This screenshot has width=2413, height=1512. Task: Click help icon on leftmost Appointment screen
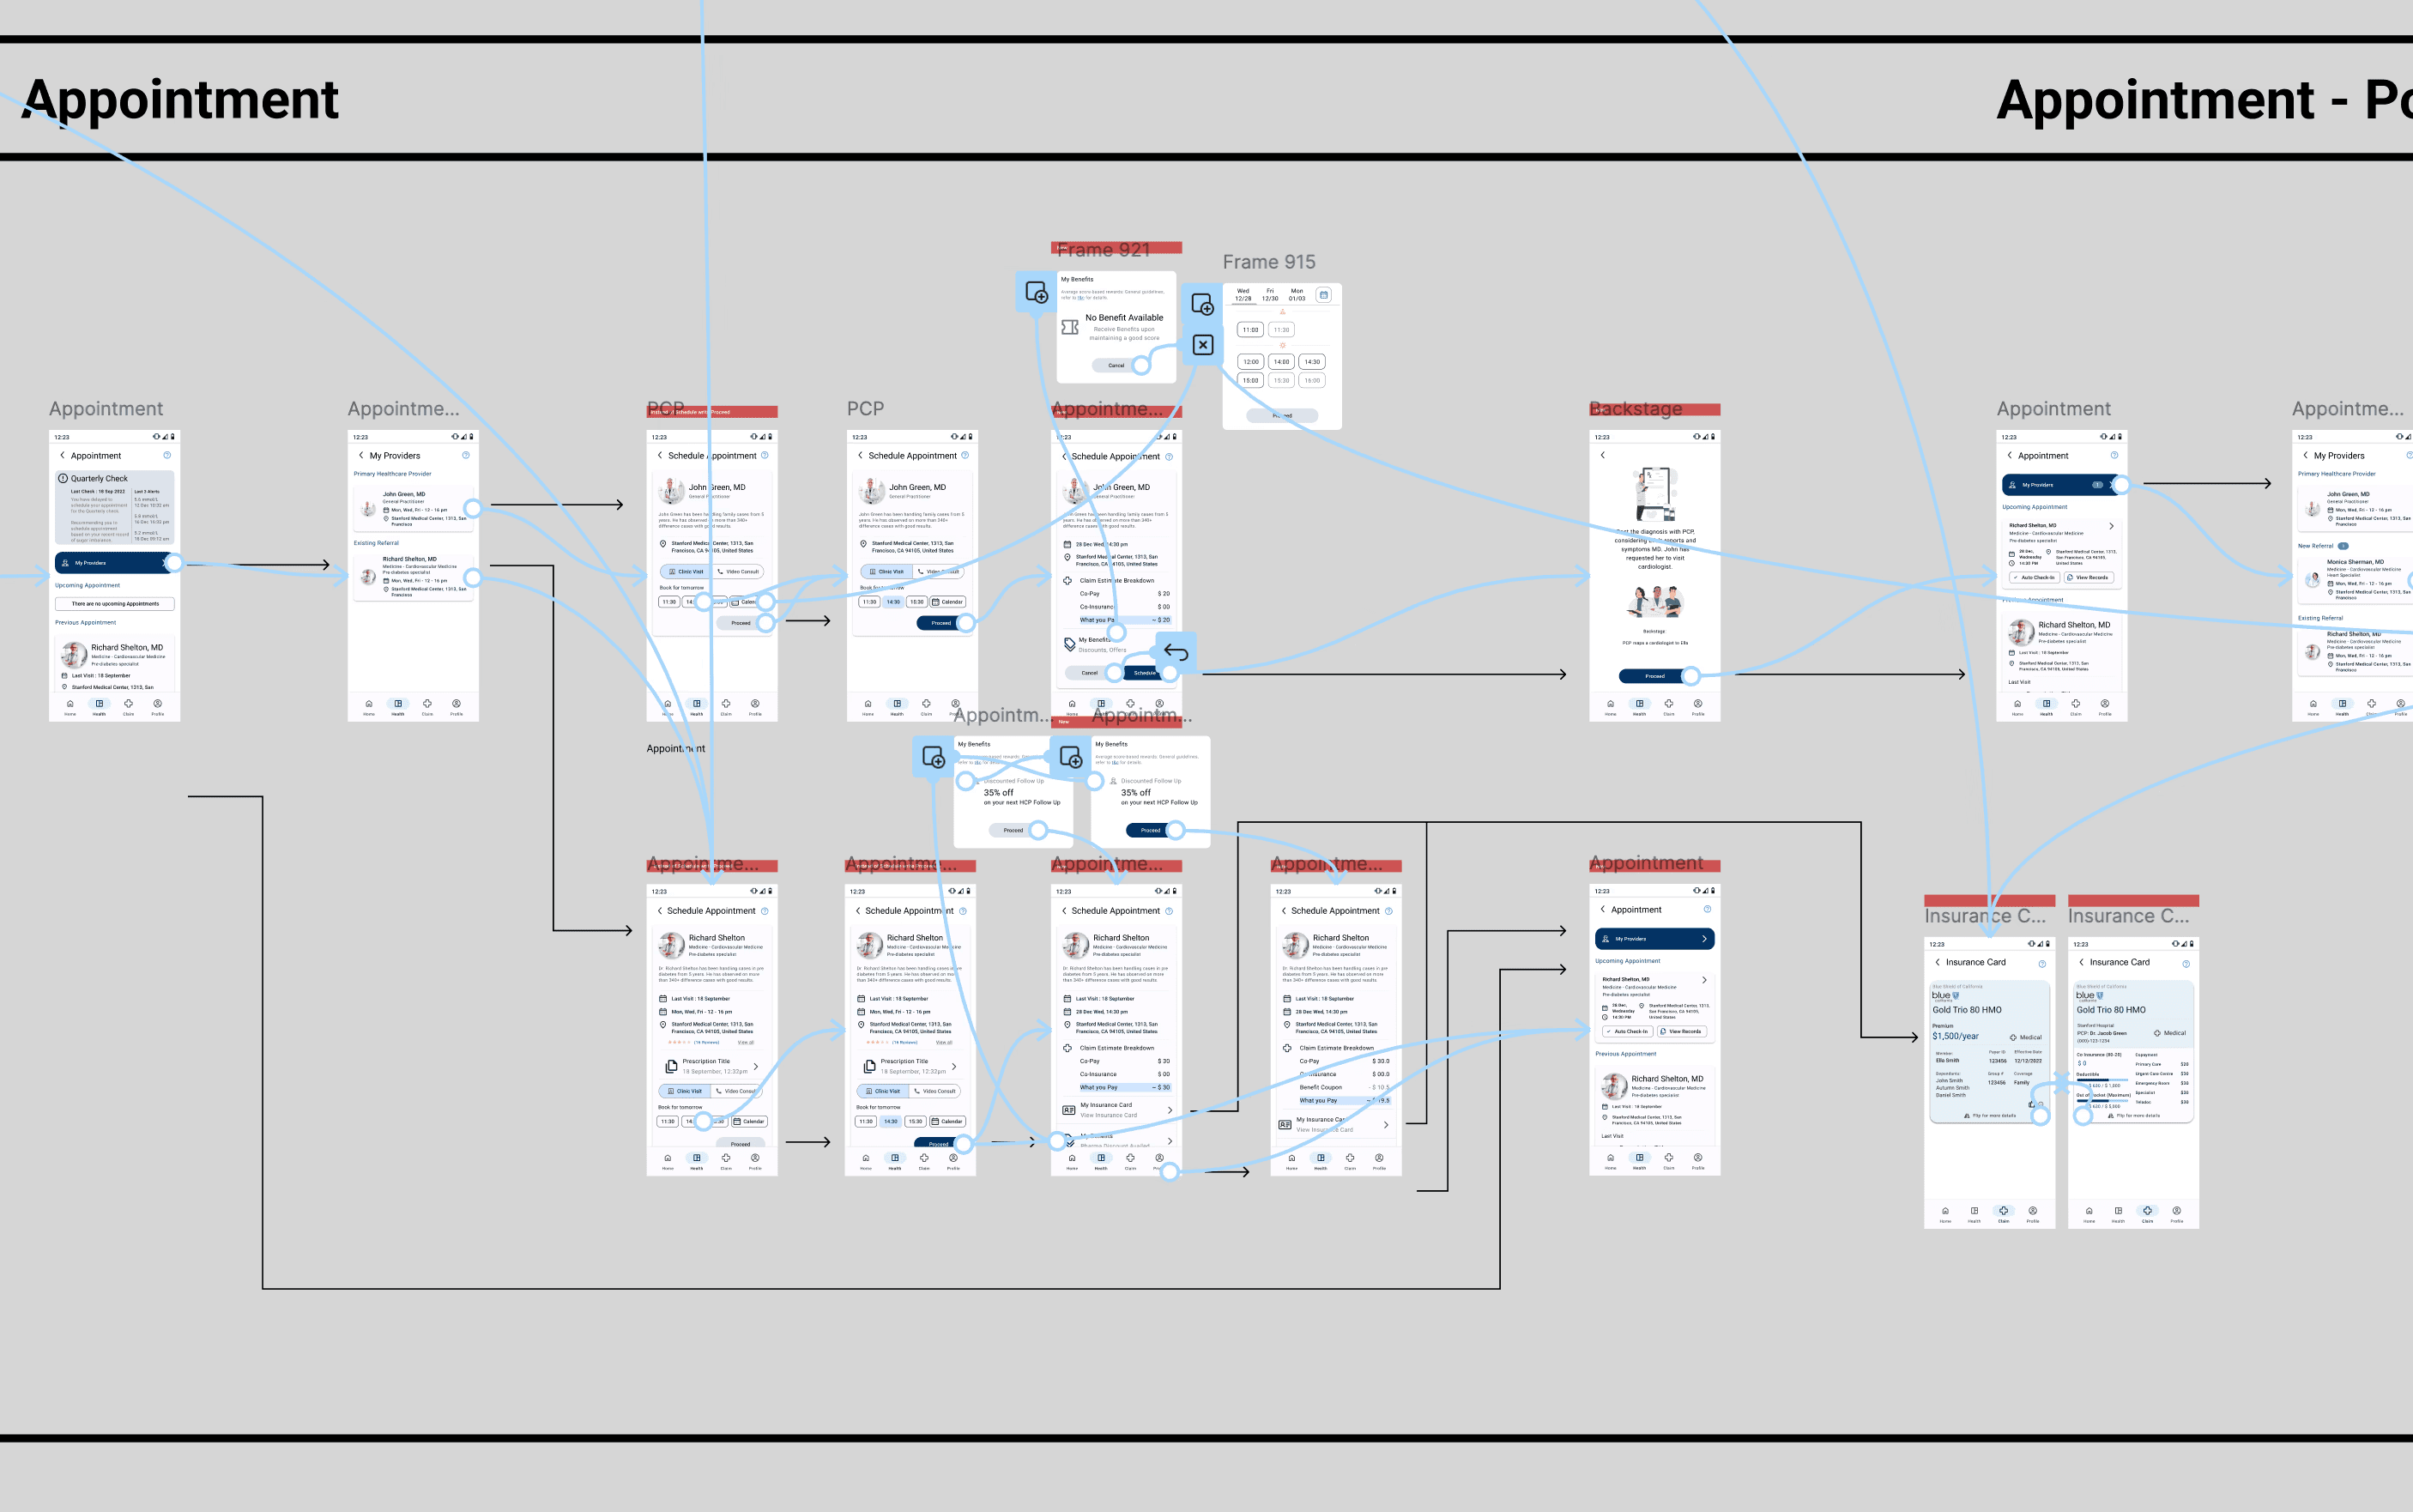tap(167, 456)
